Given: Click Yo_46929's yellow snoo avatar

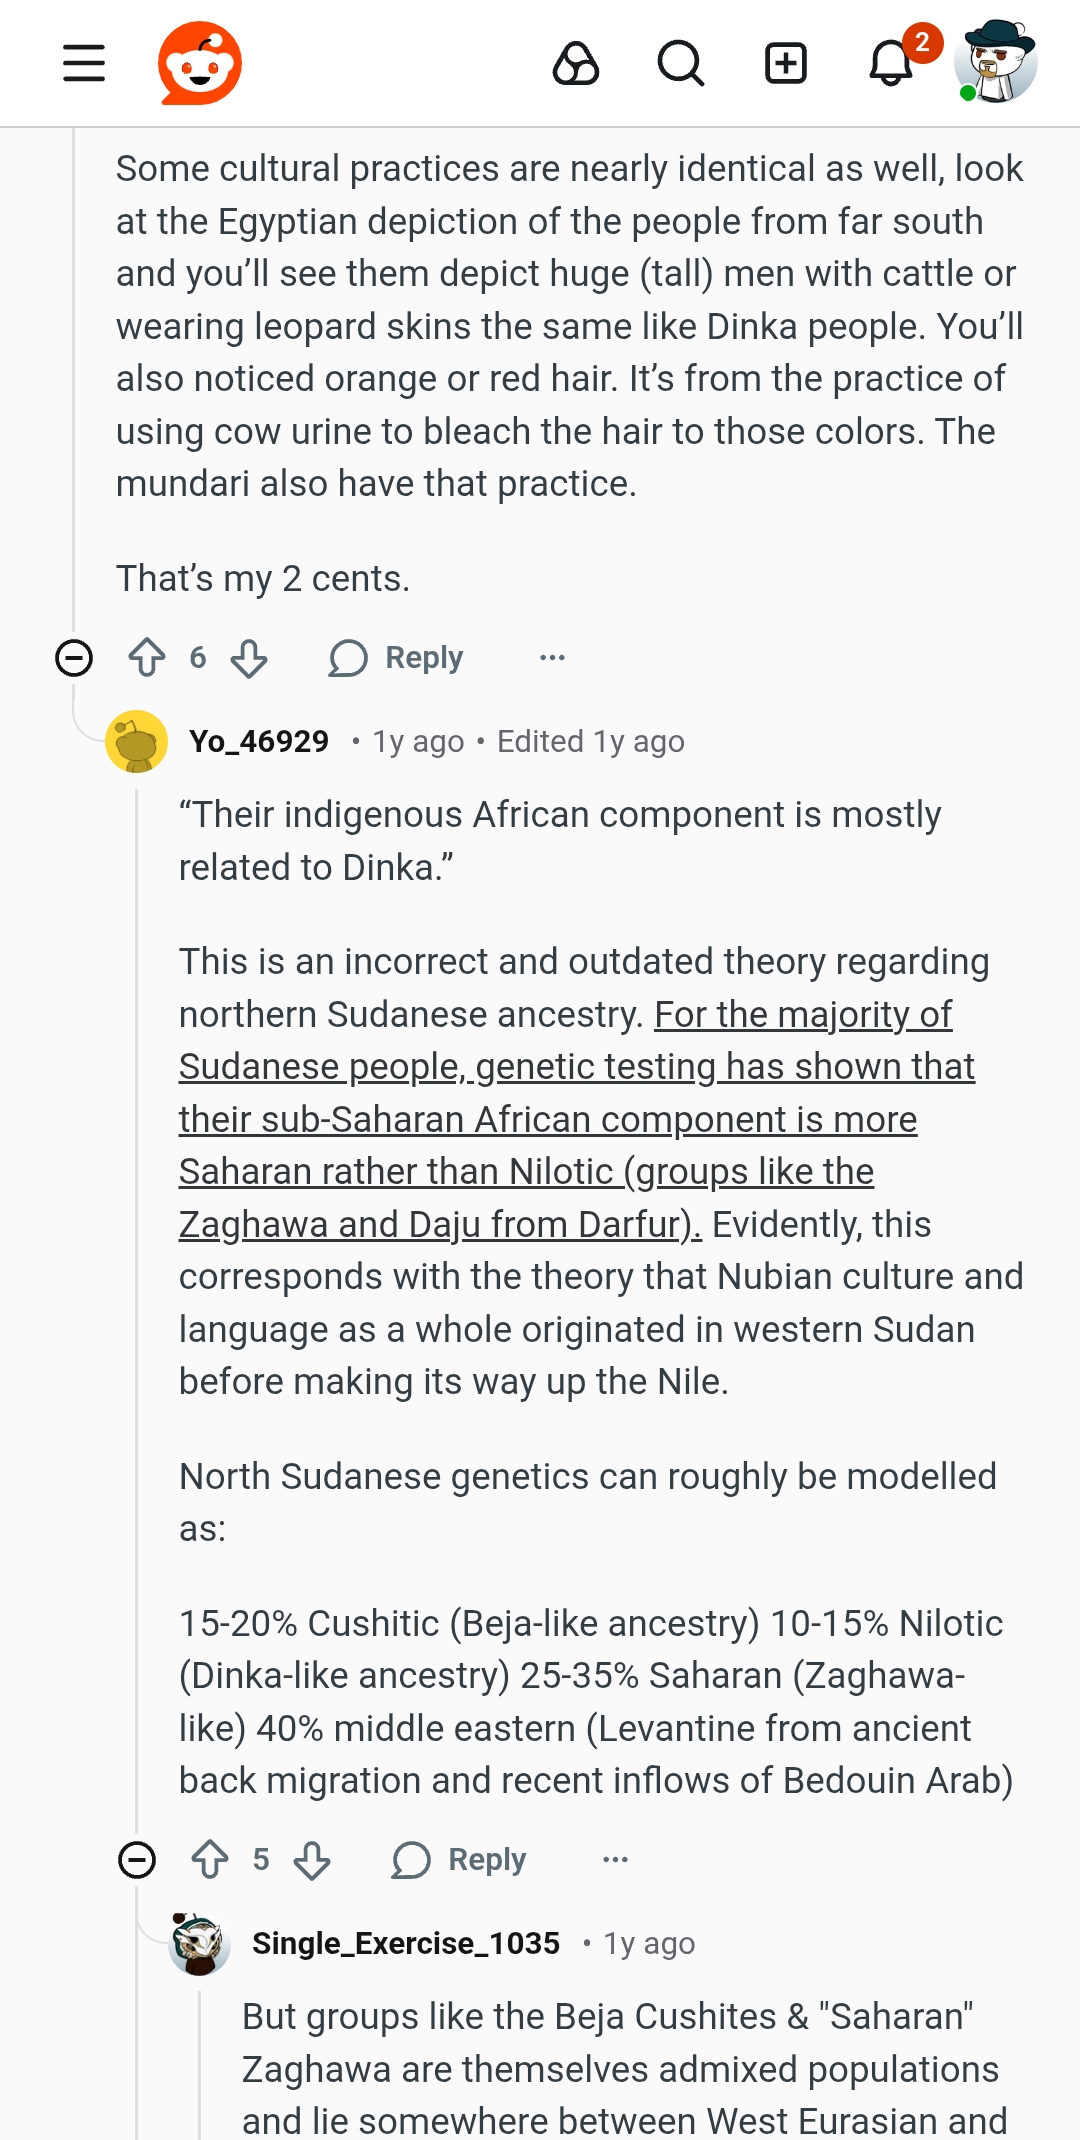Looking at the screenshot, I should [137, 741].
